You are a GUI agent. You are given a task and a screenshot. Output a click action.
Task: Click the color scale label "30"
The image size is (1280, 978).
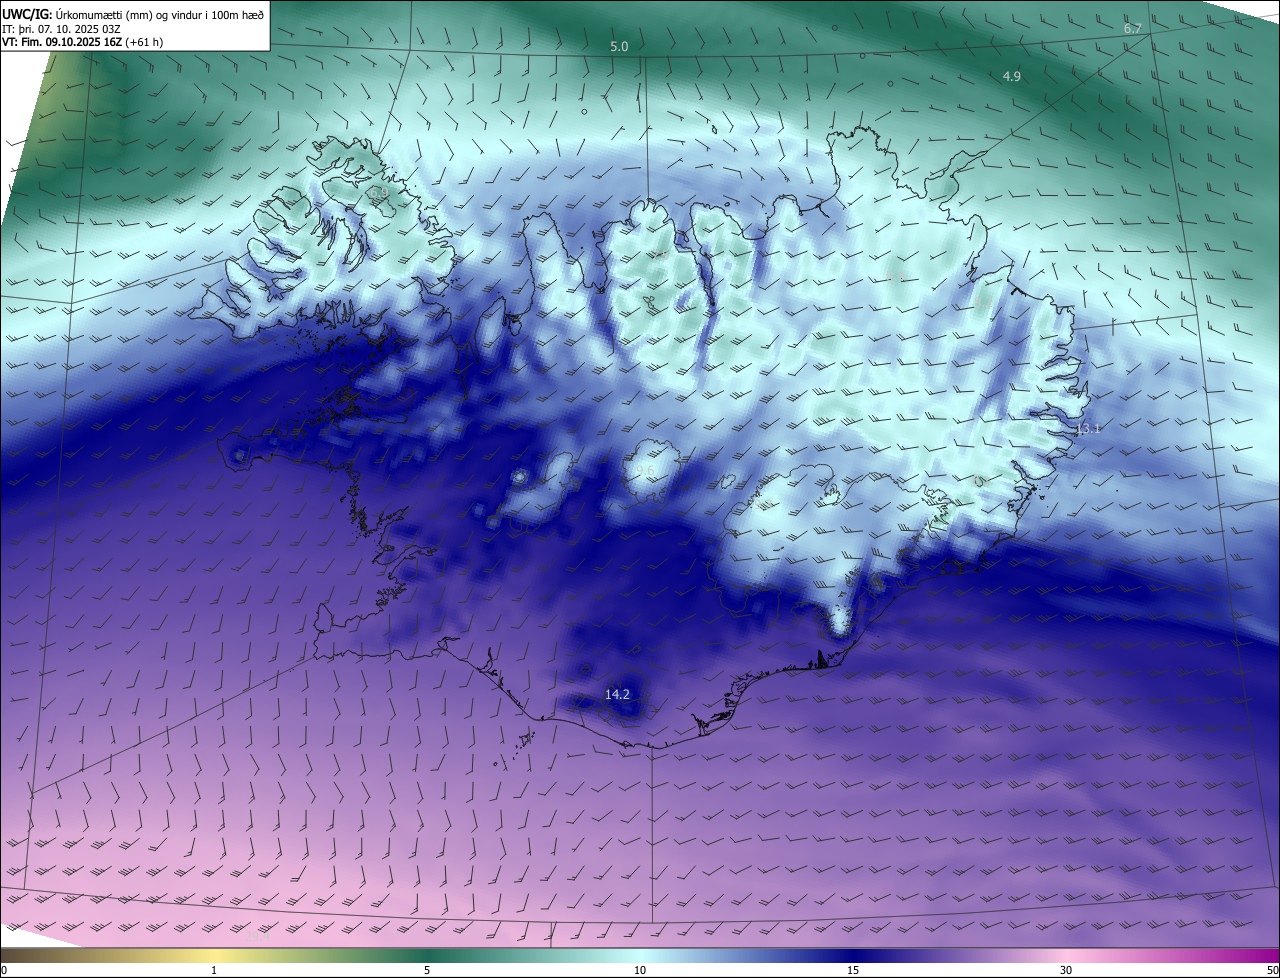pyautogui.click(x=1066, y=970)
